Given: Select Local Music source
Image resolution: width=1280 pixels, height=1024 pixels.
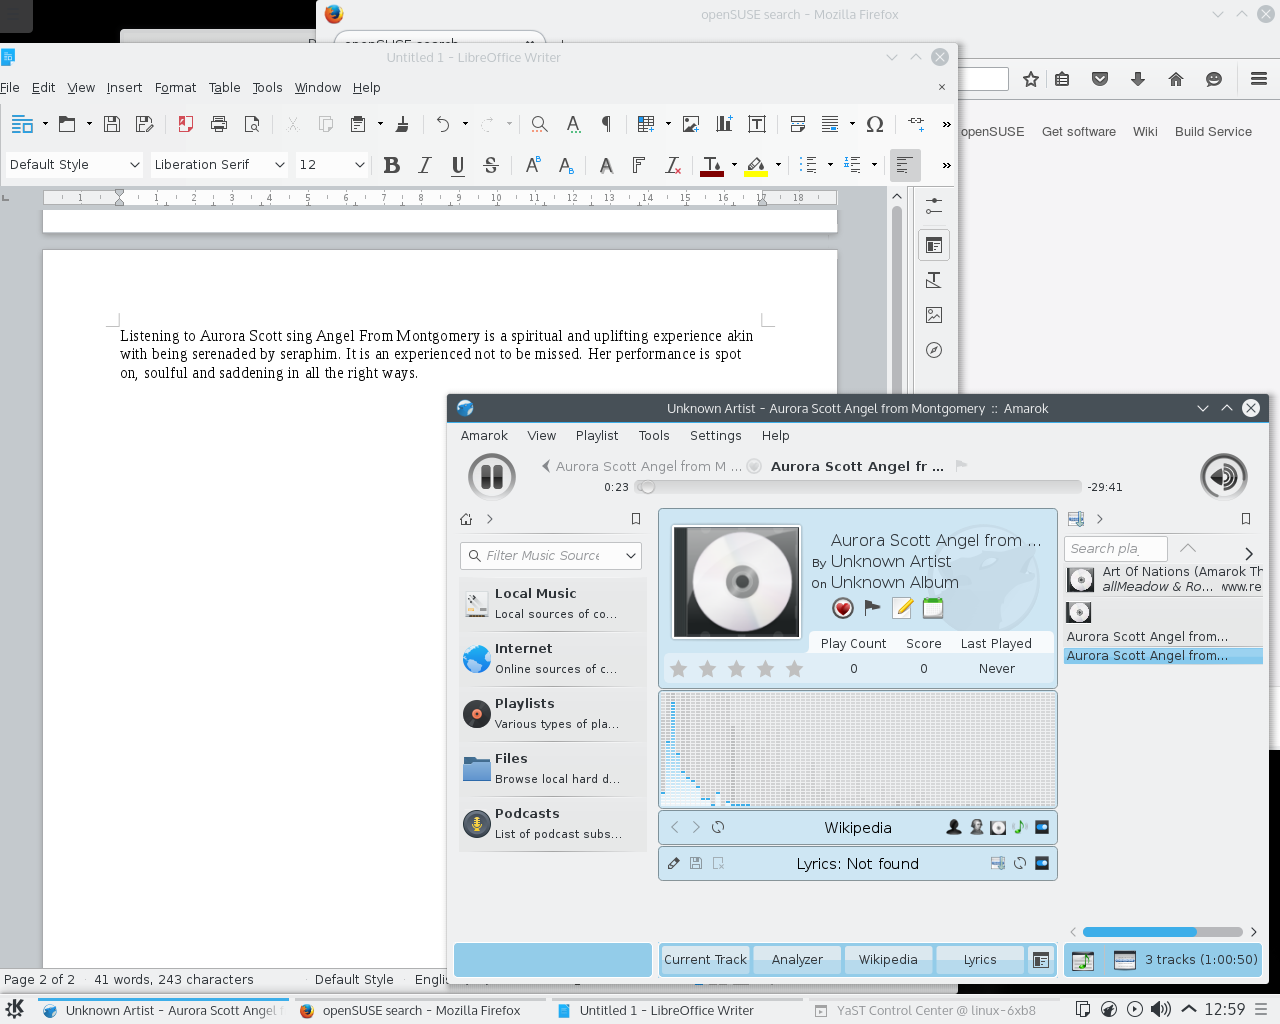Looking at the screenshot, I should [553, 604].
